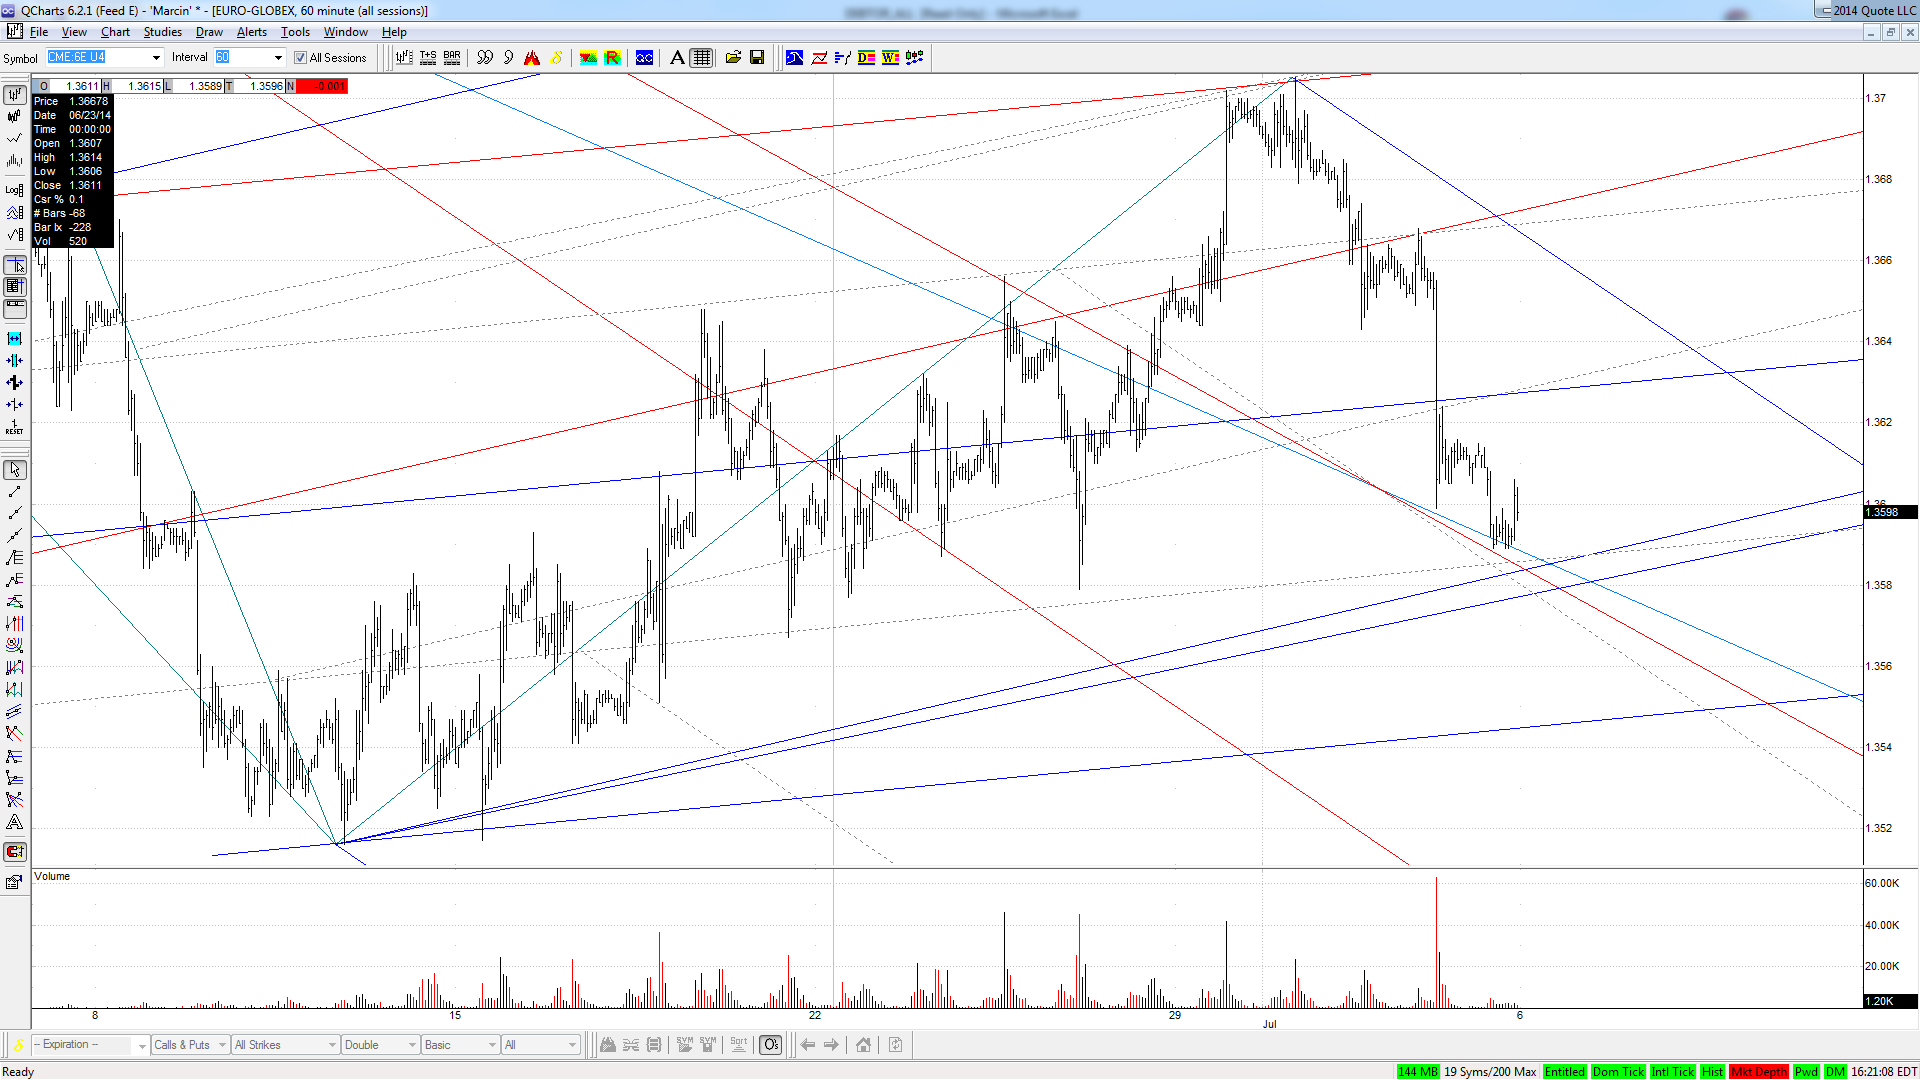Click the yellow delta options icon in top toolbar

coord(556,58)
